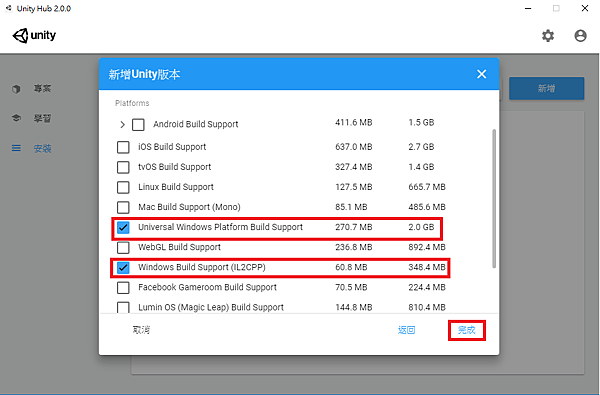Viewport: 600px width, 395px height.
Task: Click the 2.7 GB size for iOS
Action: pos(421,147)
